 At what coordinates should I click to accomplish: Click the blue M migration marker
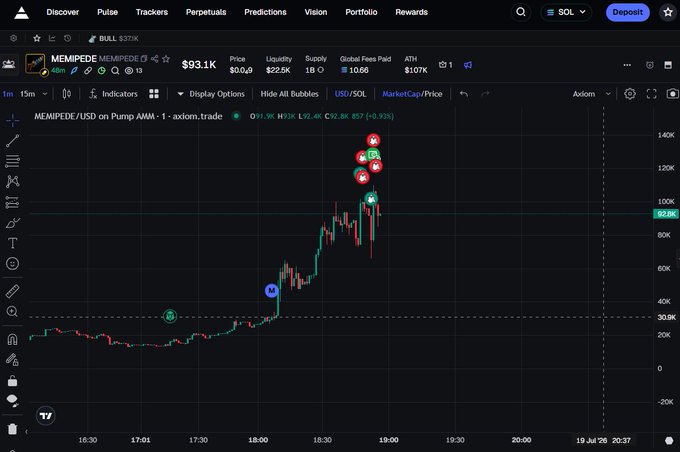271,290
